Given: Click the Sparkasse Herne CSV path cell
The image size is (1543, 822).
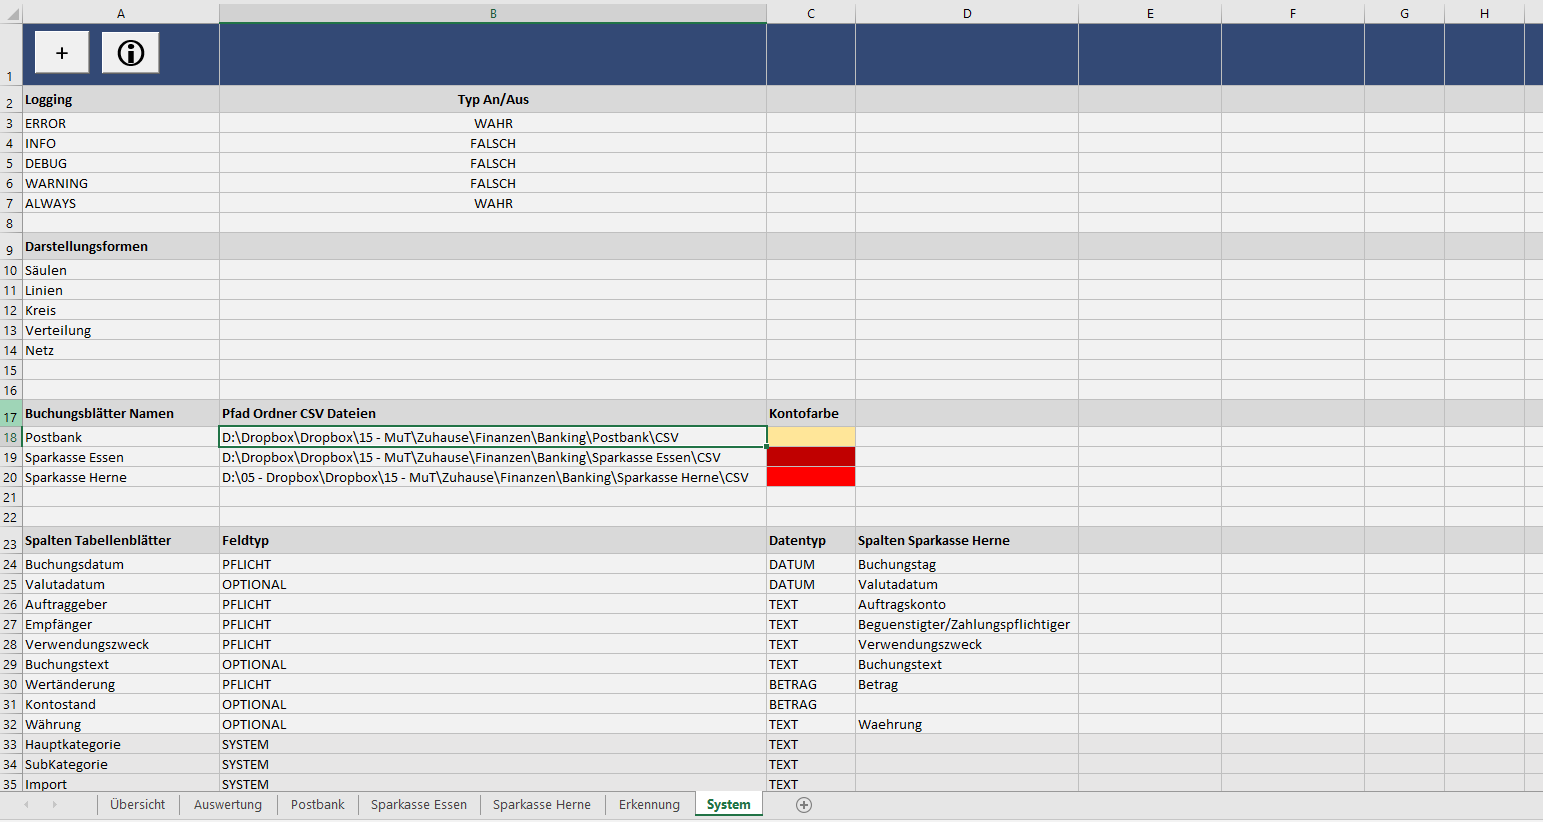Looking at the screenshot, I should 485,478.
